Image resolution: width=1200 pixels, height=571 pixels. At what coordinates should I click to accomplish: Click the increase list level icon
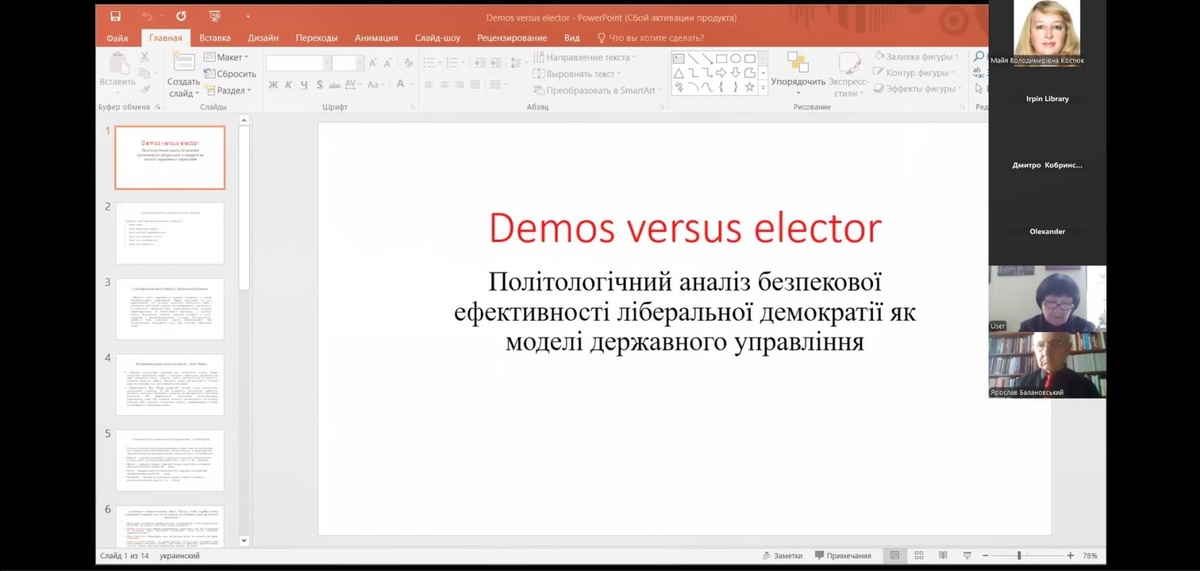pyautogui.click(x=495, y=62)
